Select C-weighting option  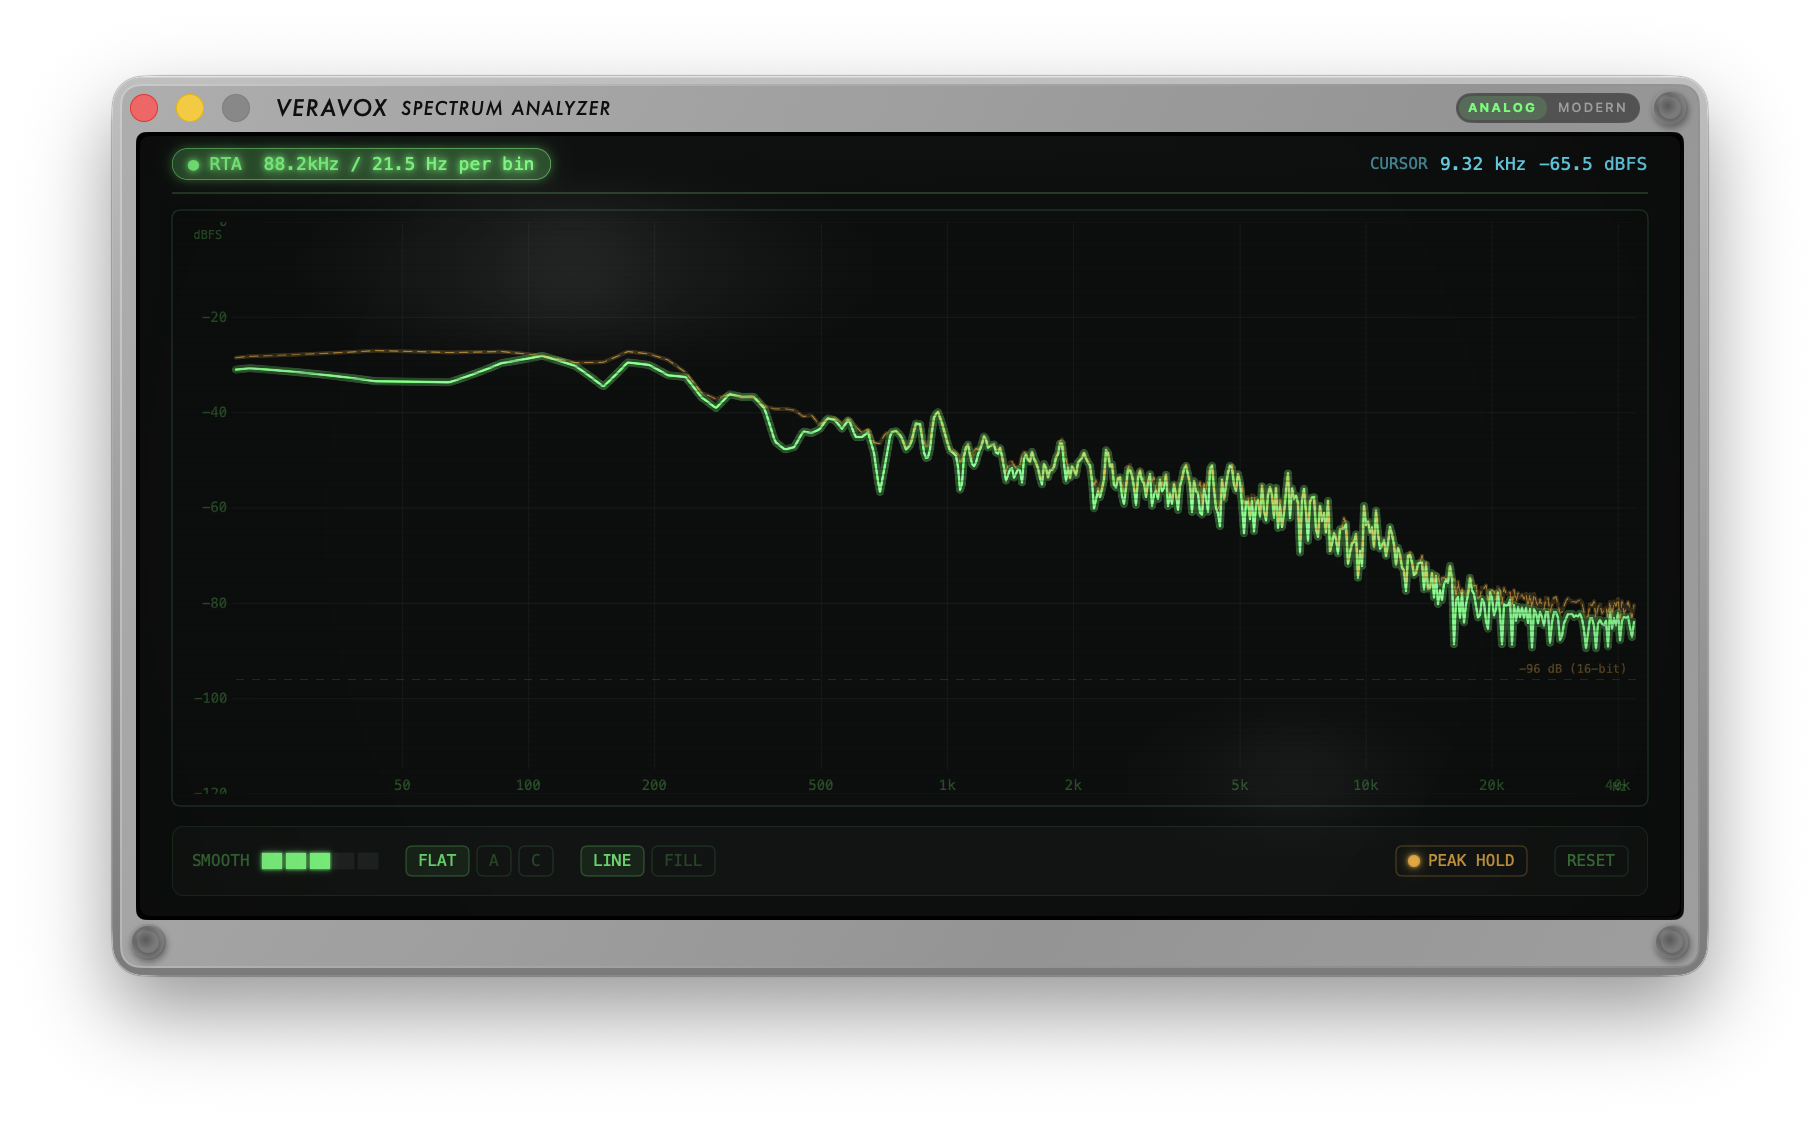click(536, 861)
